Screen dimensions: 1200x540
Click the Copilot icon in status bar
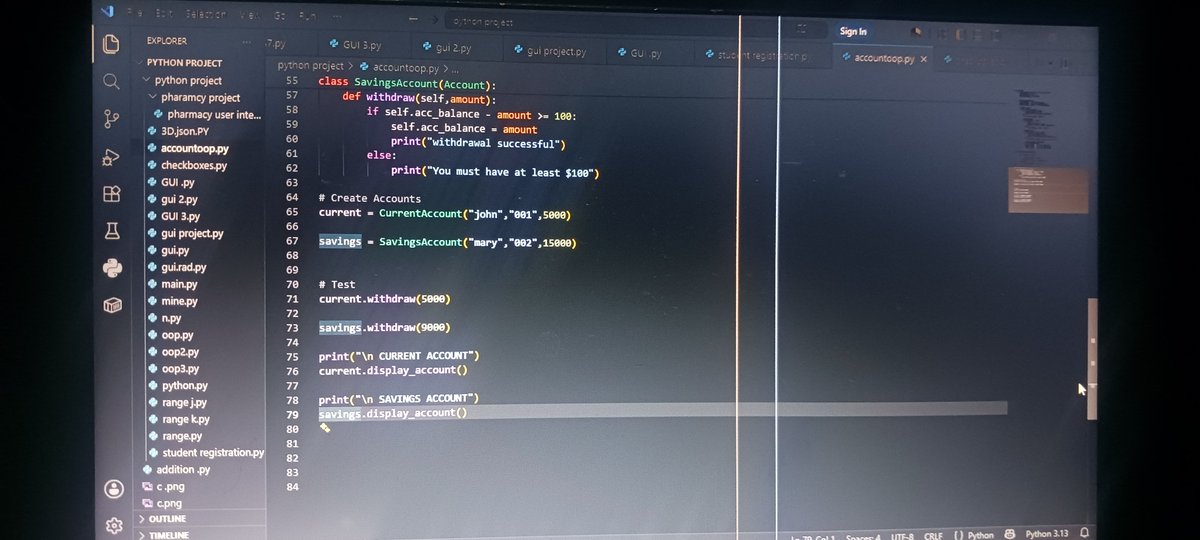click(1009, 534)
